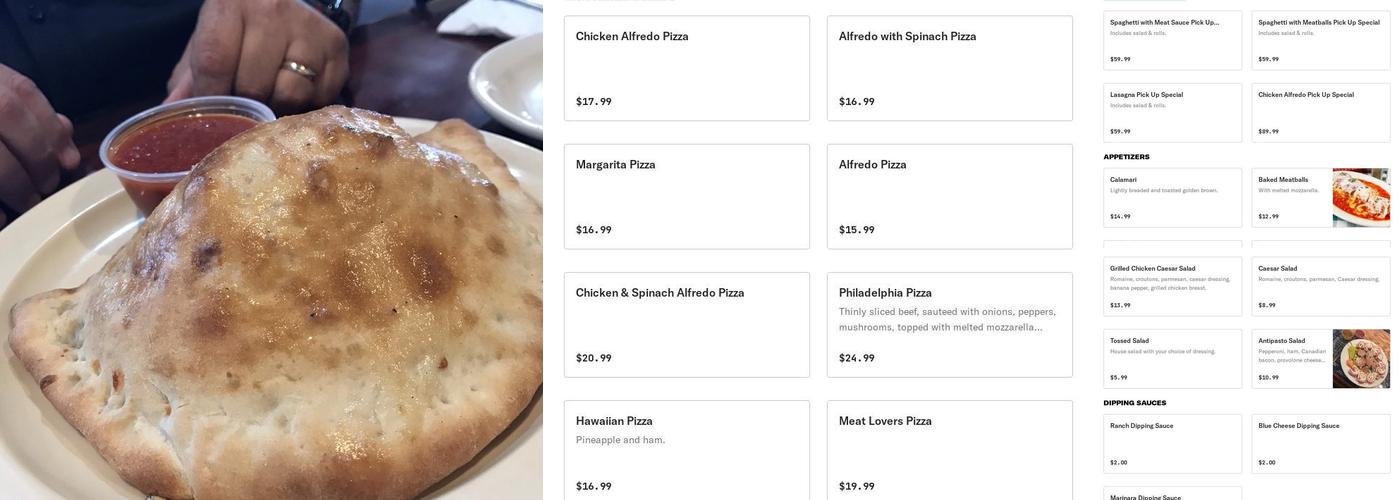Select the Meat Lovers Pizza card
This screenshot has width=1400, height=500.
[x=949, y=452]
